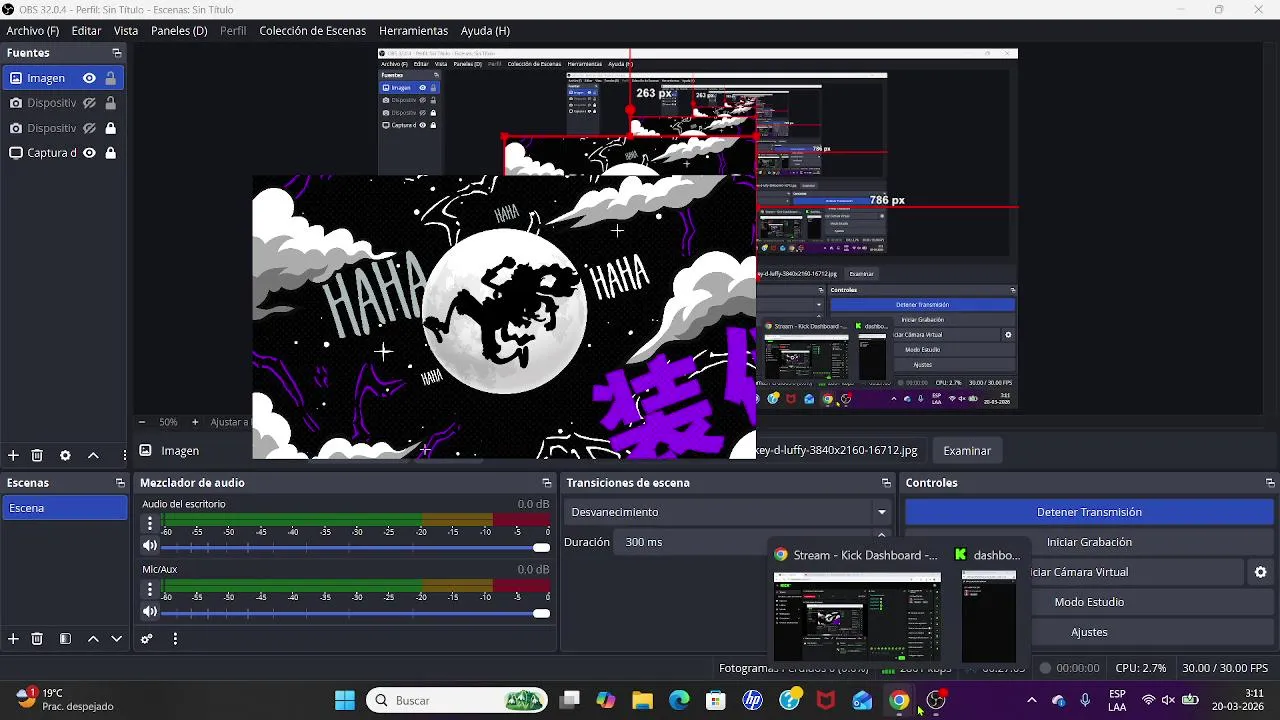This screenshot has height=720, width=1280.
Task: Mute Mic/Aux speaker icon
Action: (150, 611)
